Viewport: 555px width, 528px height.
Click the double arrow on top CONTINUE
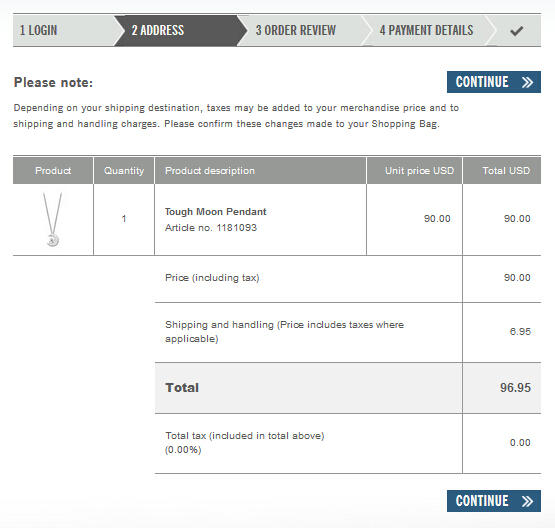pyautogui.click(x=527, y=82)
